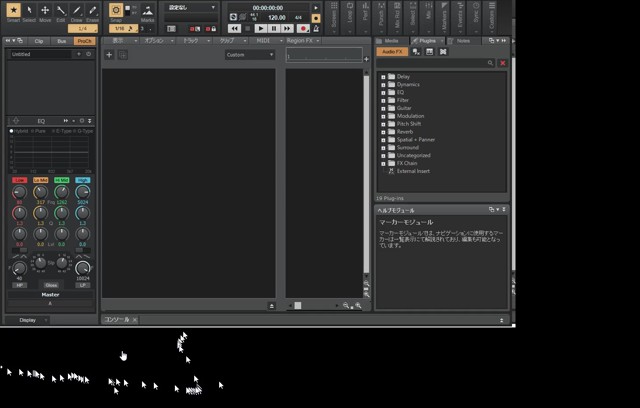This screenshot has width=640, height=408.
Task: Open the トラック menu
Action: coord(194,41)
